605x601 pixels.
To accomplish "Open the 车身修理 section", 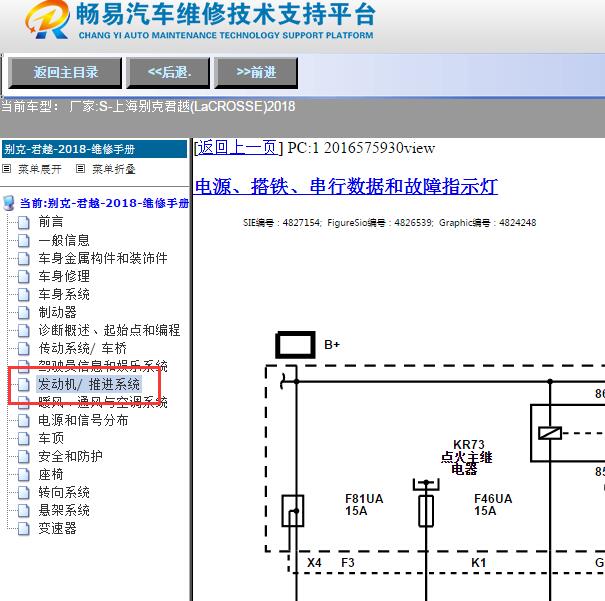I will (x=64, y=276).
